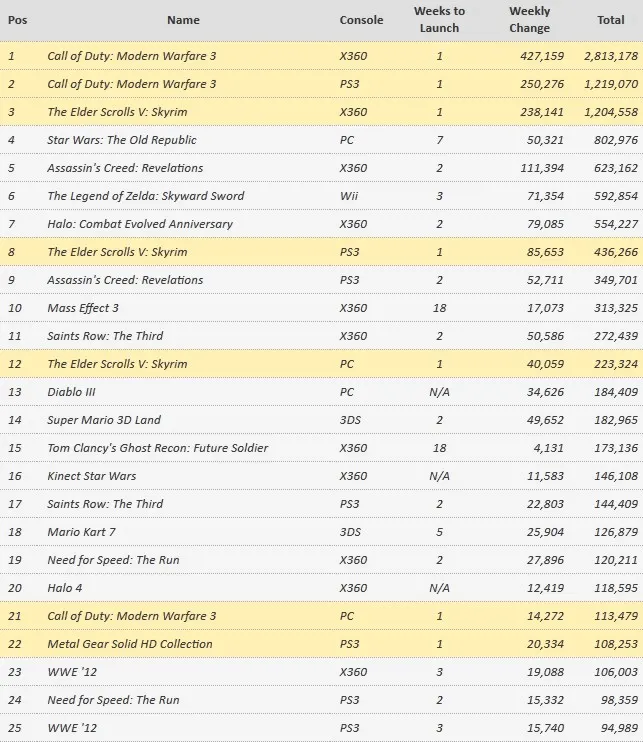This screenshot has width=643, height=742.
Task: Open The Legend of Zelda: Skyward Sword
Action: (145, 196)
